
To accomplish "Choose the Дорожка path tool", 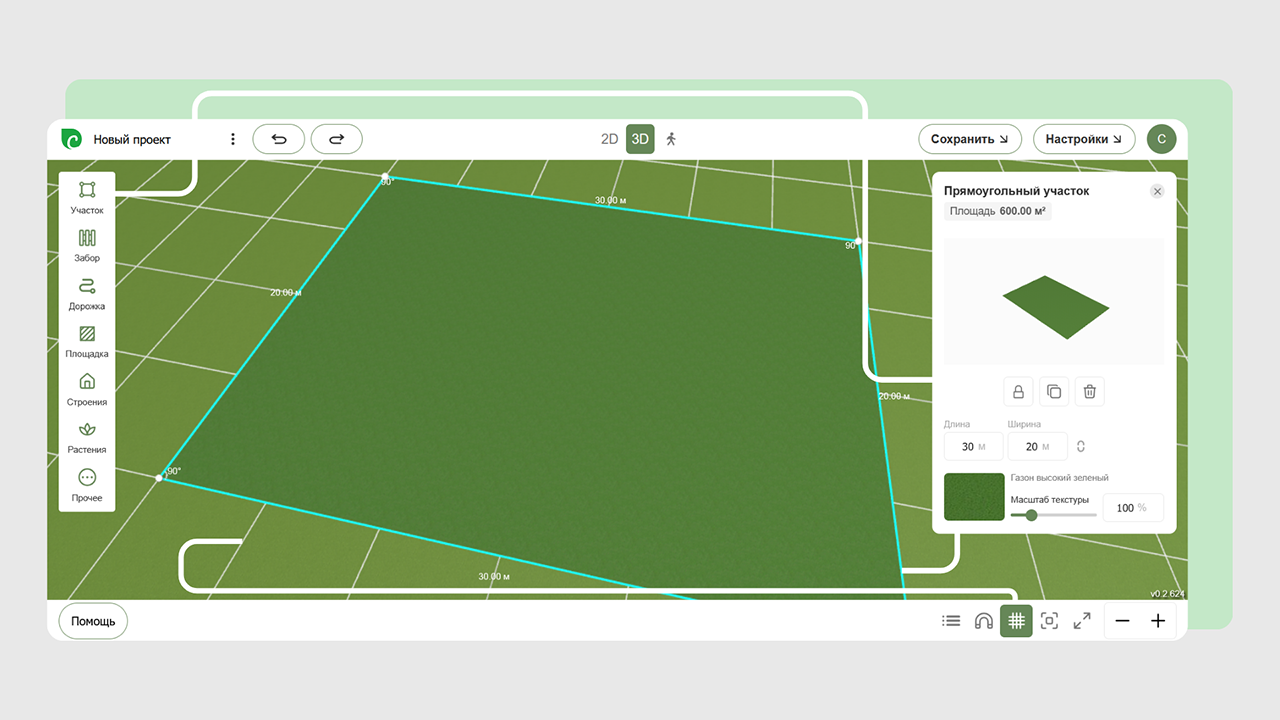I will (87, 293).
